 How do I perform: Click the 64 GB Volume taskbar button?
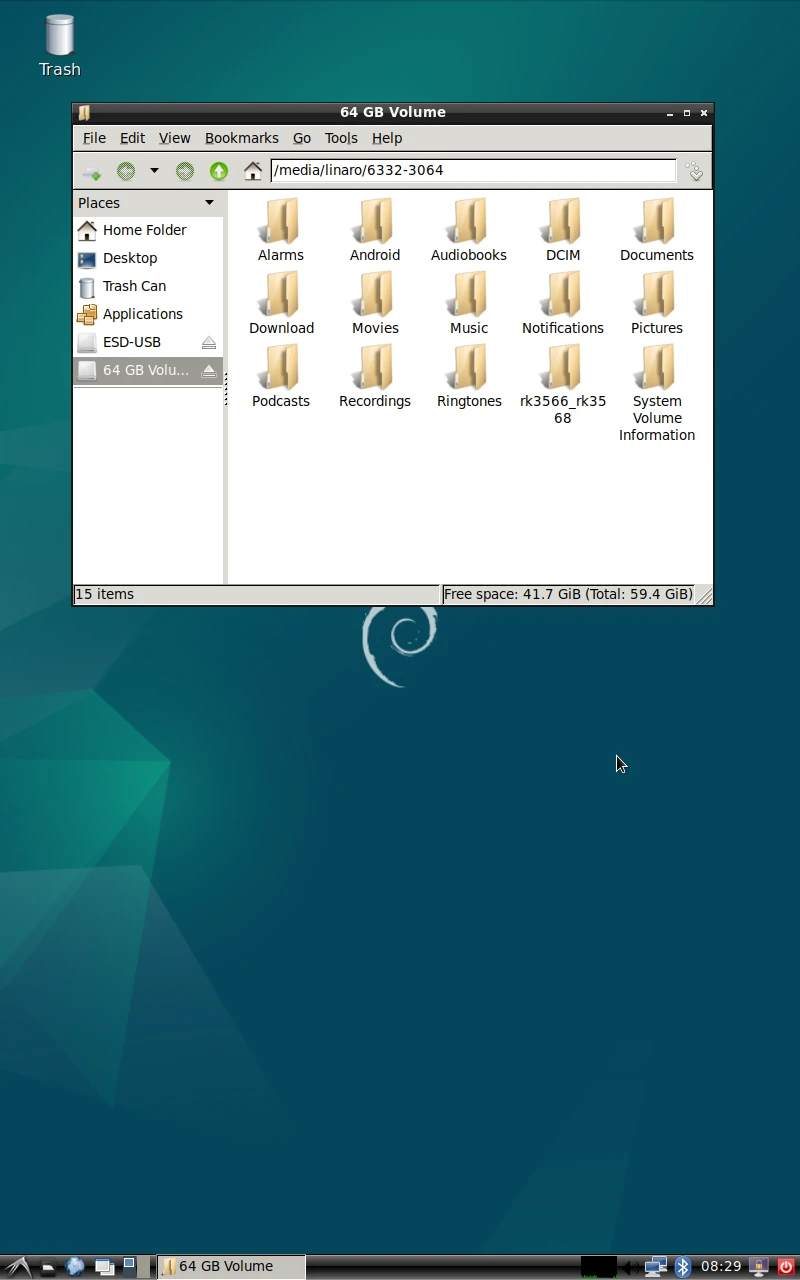[x=231, y=1267]
